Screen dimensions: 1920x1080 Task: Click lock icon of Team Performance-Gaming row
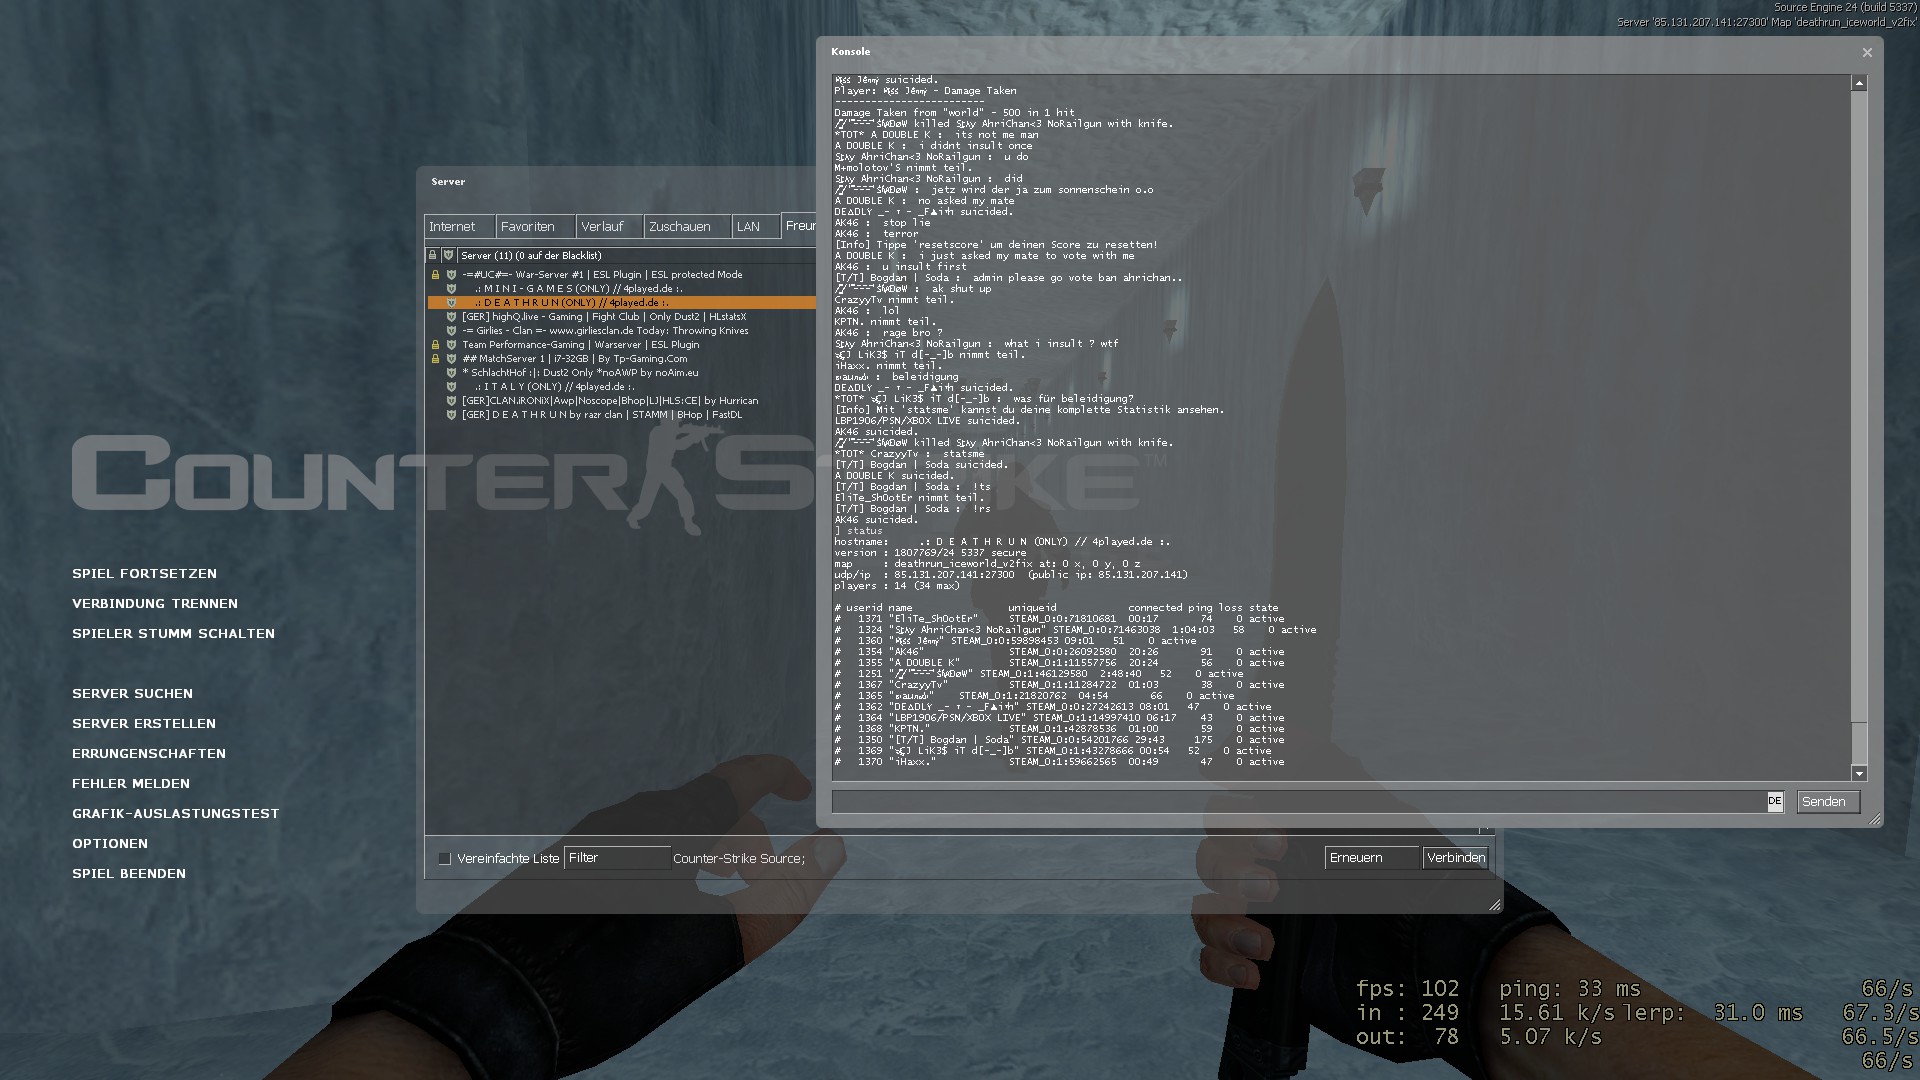click(x=435, y=345)
